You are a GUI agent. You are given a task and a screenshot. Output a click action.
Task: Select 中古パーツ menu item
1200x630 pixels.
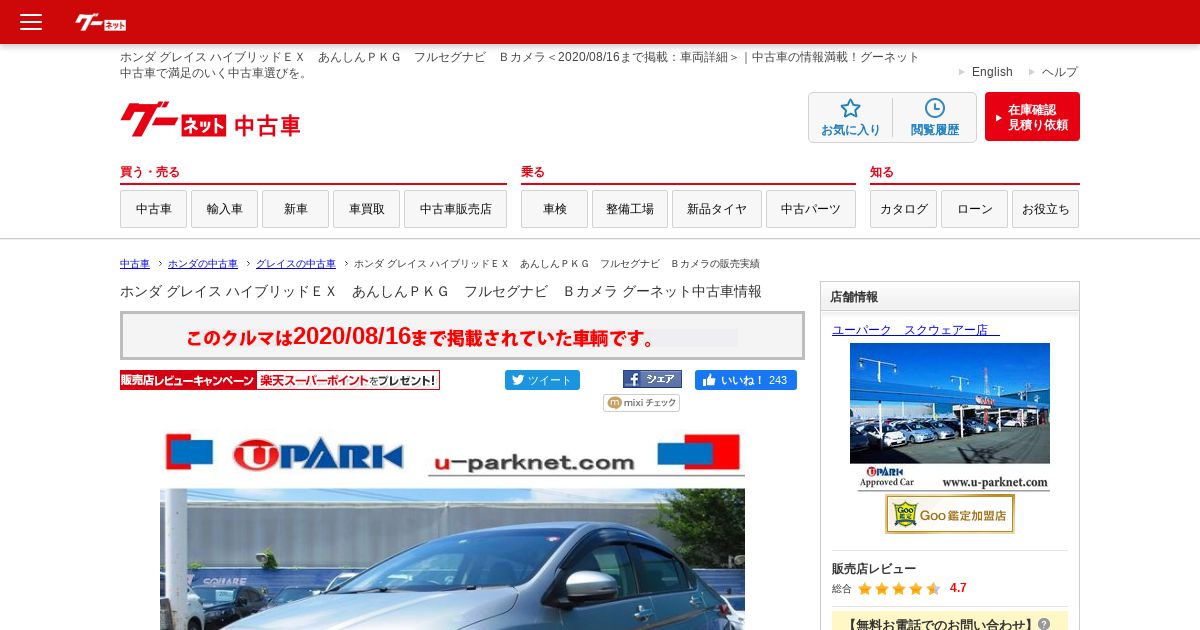pos(811,209)
